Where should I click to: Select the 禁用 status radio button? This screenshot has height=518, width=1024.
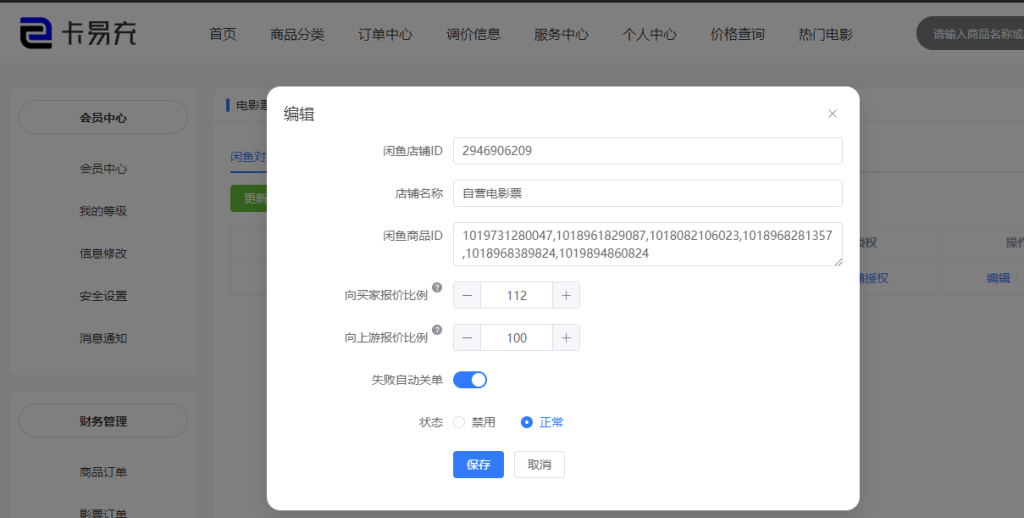coord(460,422)
